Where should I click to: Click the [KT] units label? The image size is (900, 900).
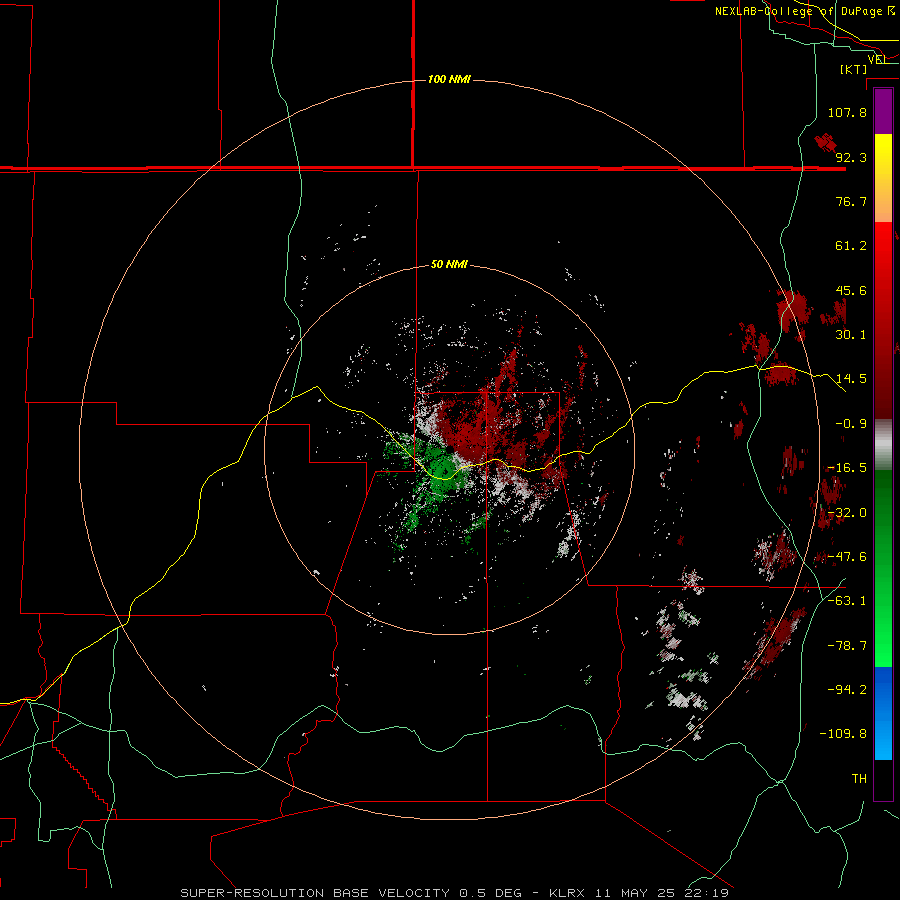[854, 69]
